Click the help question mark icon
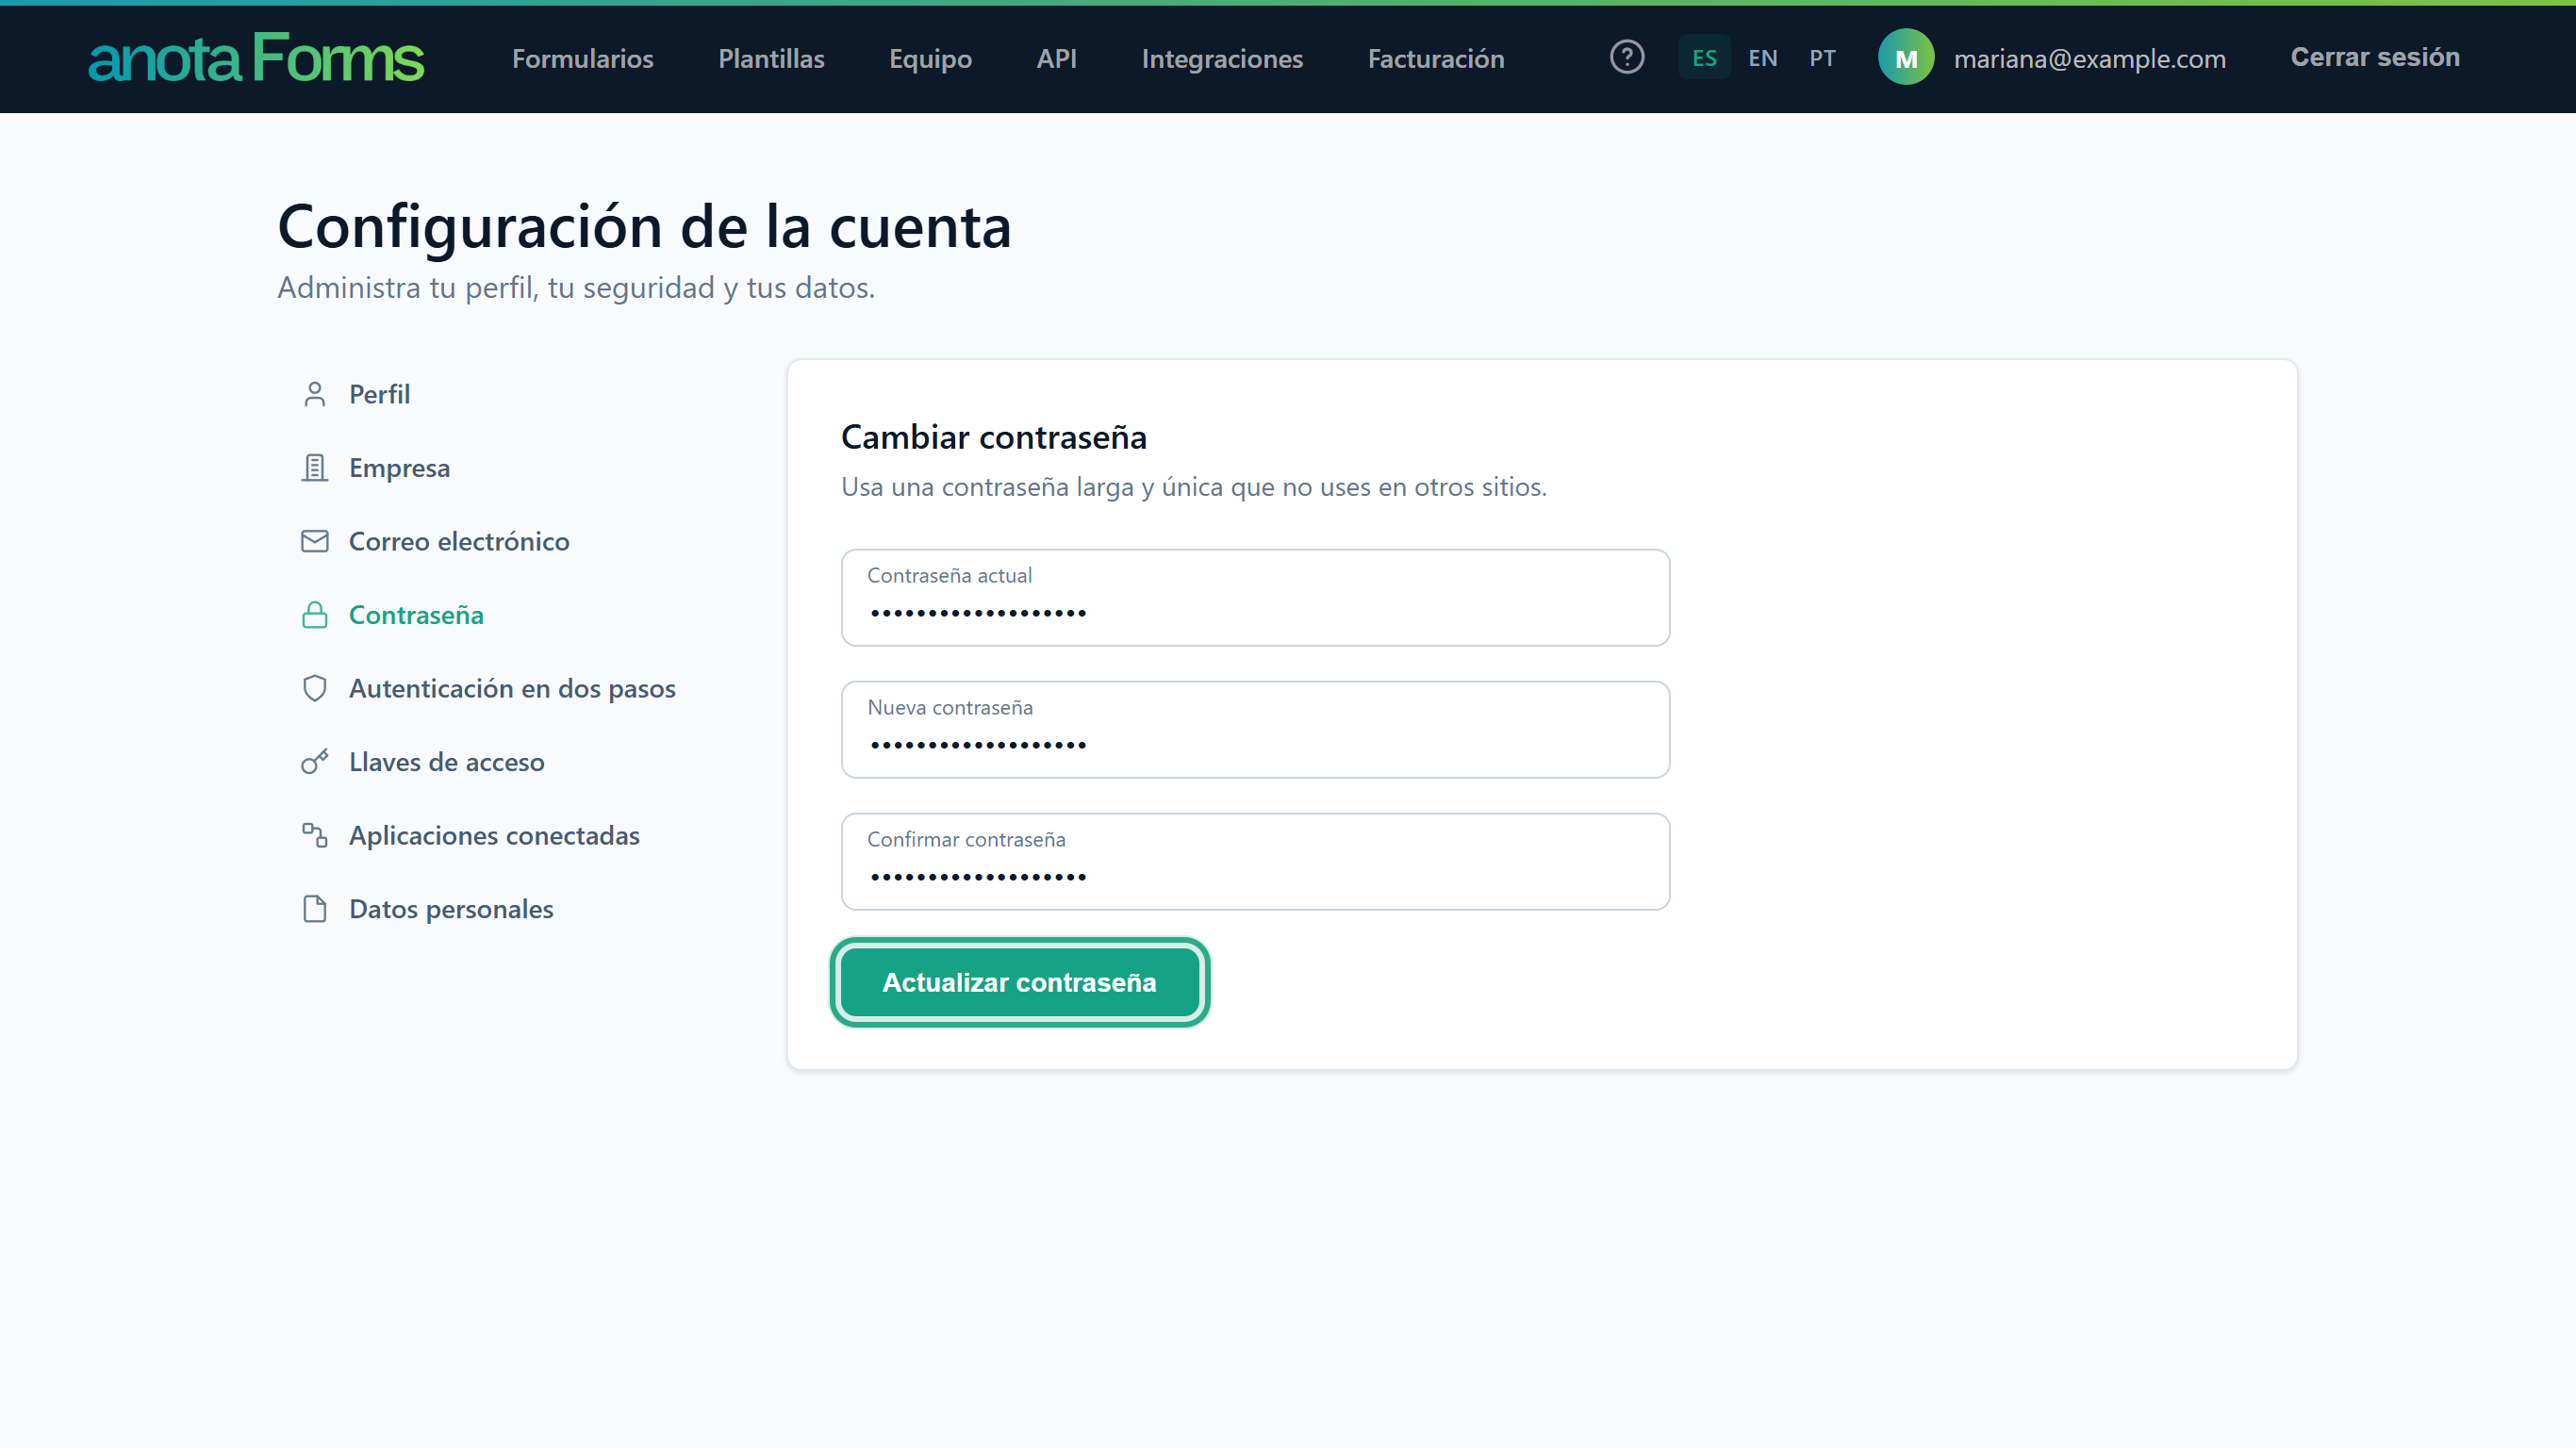Image resolution: width=2576 pixels, height=1448 pixels. 1627,57
